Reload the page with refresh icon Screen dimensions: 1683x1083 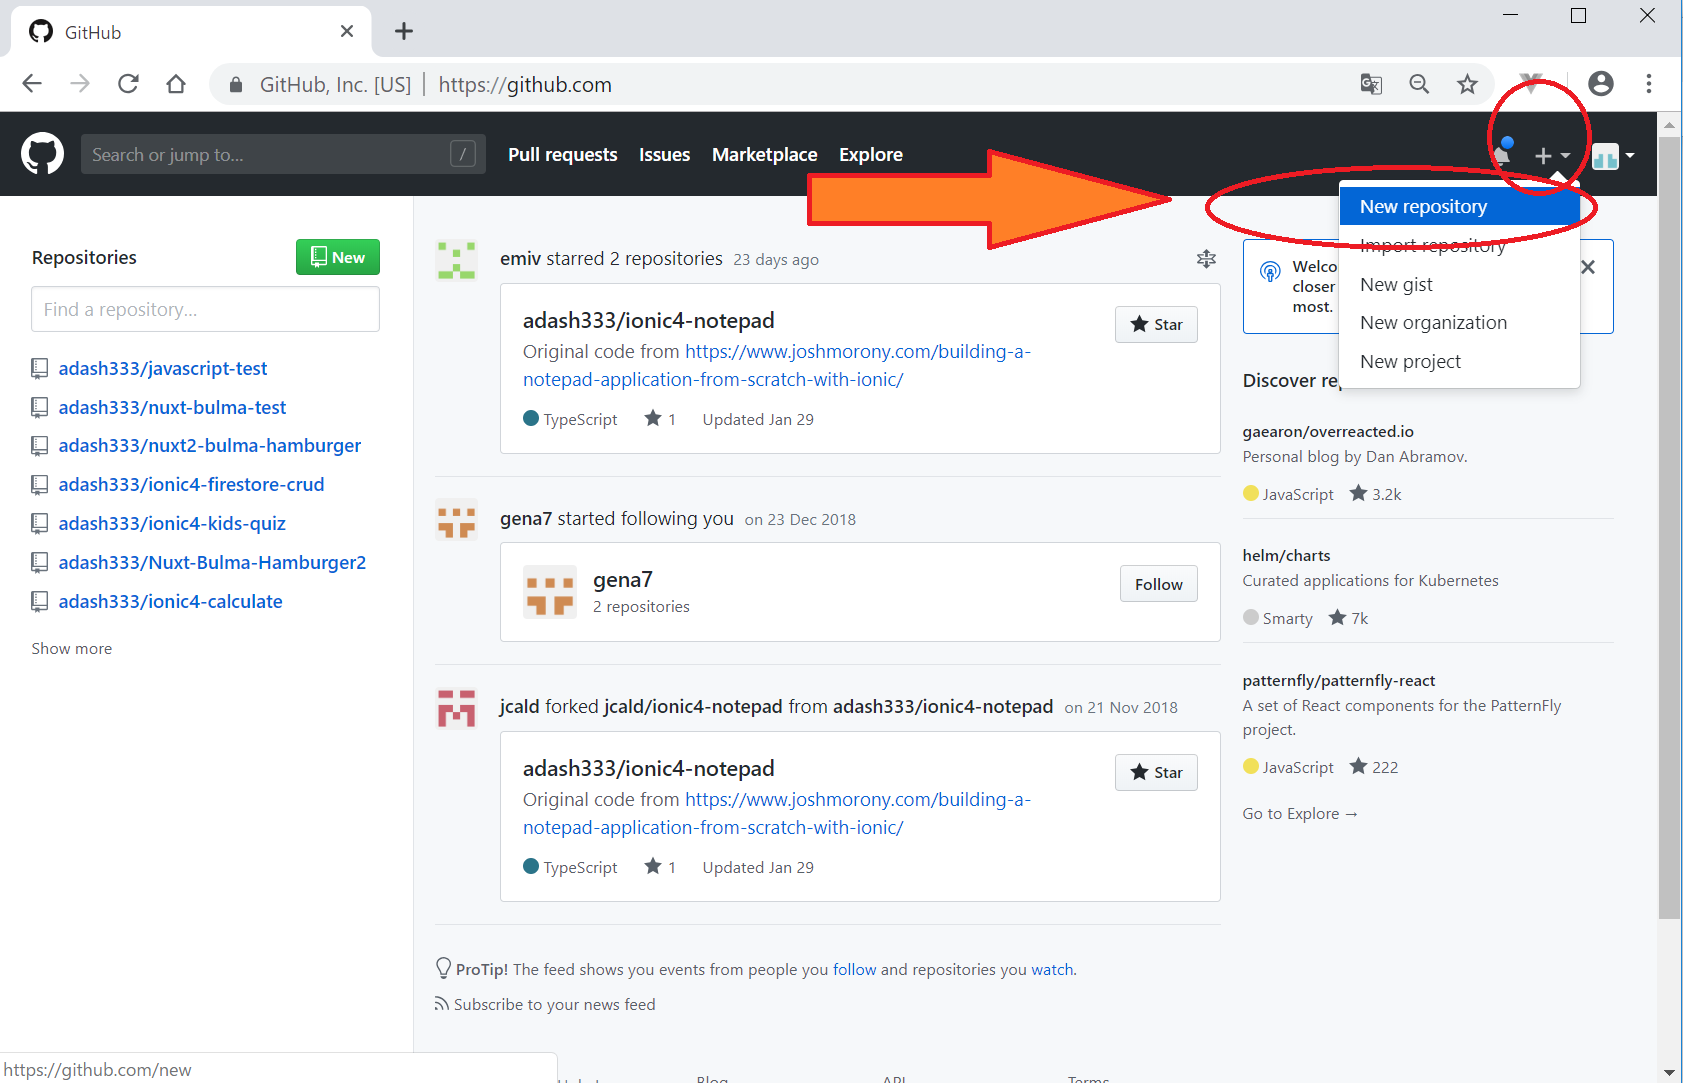click(x=128, y=84)
